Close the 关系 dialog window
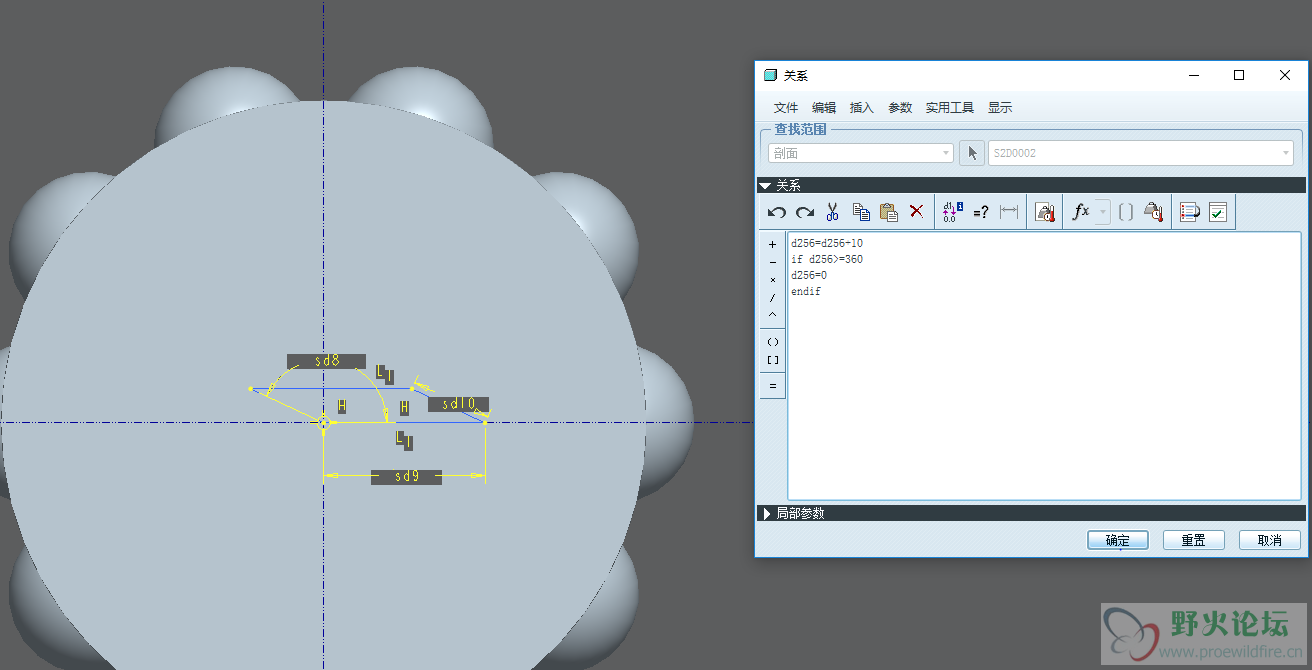Viewport: 1312px width, 670px height. 1285,75
